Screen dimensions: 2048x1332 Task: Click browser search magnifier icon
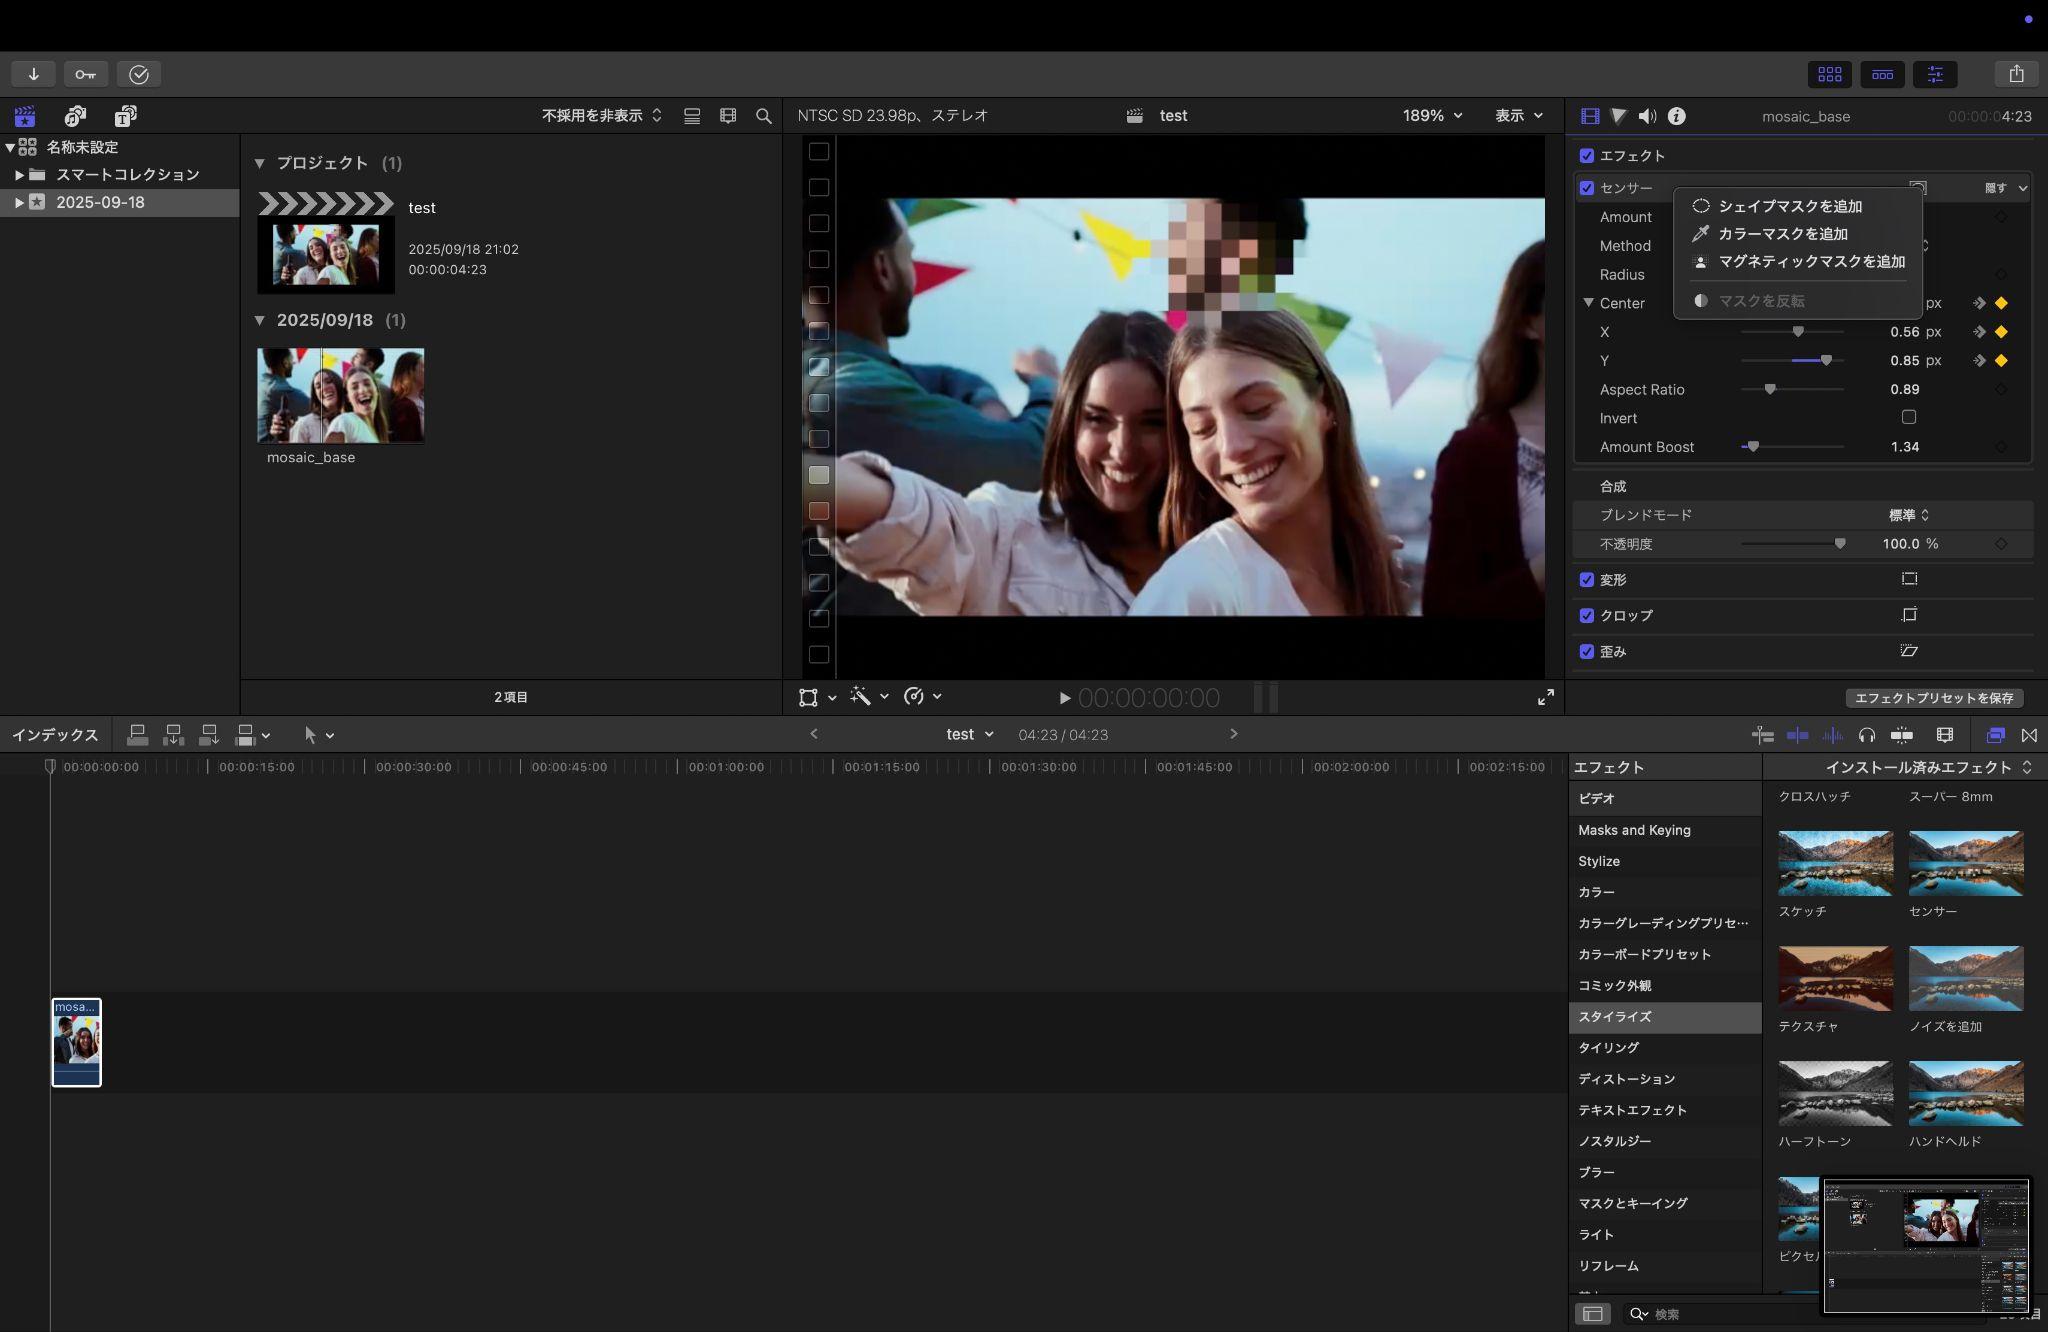point(764,116)
